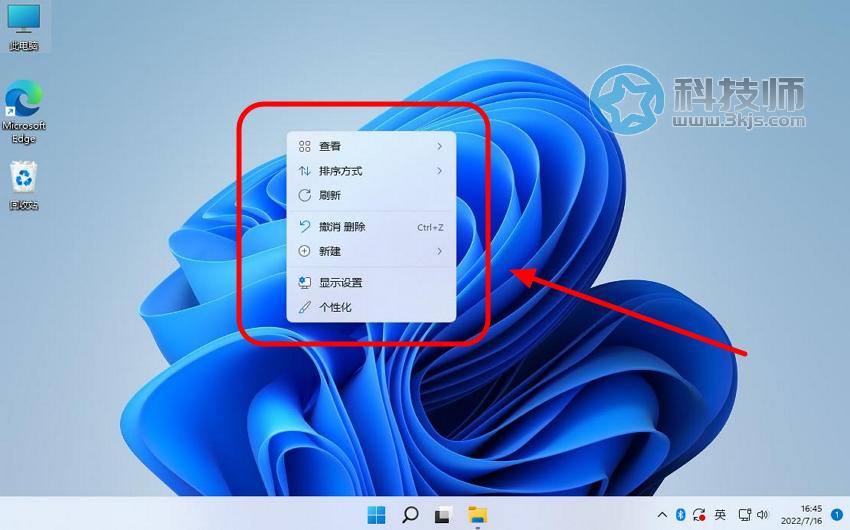Open File Explorer from the taskbar
The width and height of the screenshot is (850, 530).
click(478, 515)
